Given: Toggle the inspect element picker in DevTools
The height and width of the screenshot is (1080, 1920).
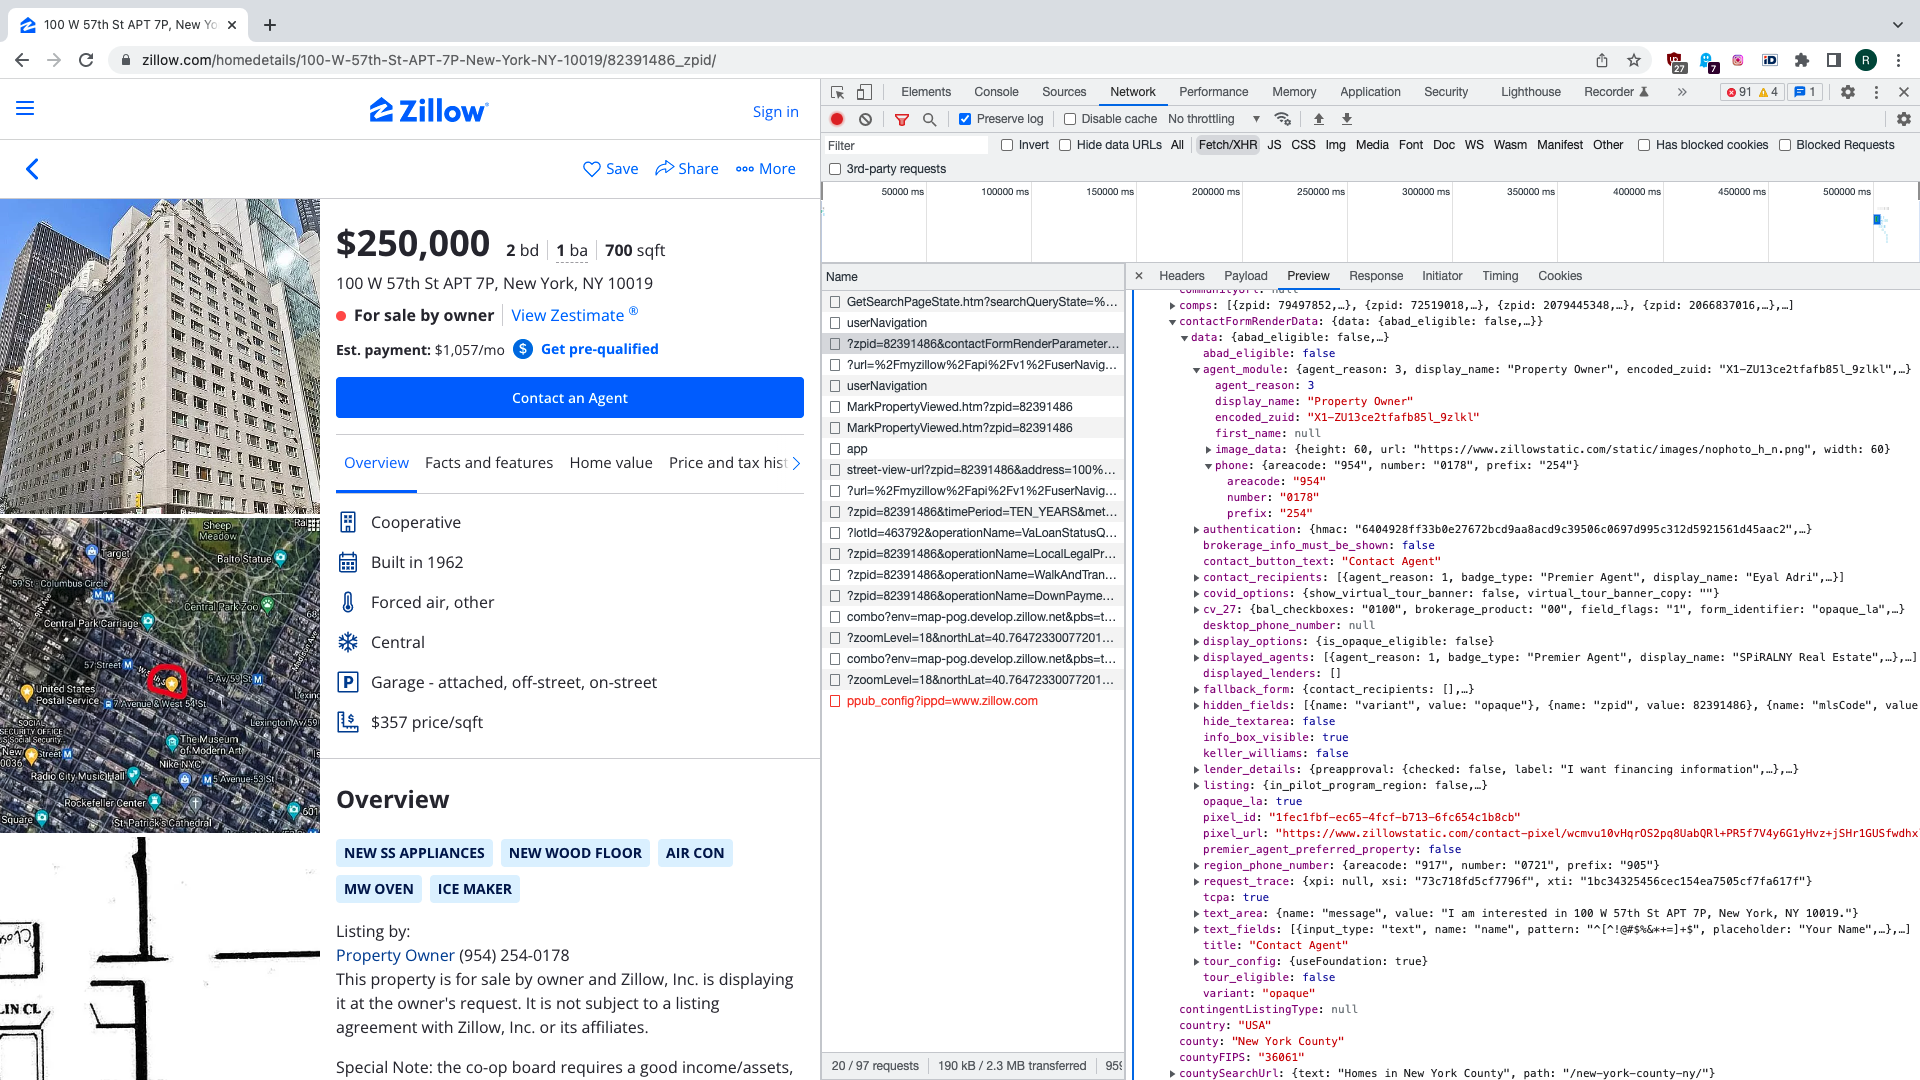Looking at the screenshot, I should coord(838,92).
